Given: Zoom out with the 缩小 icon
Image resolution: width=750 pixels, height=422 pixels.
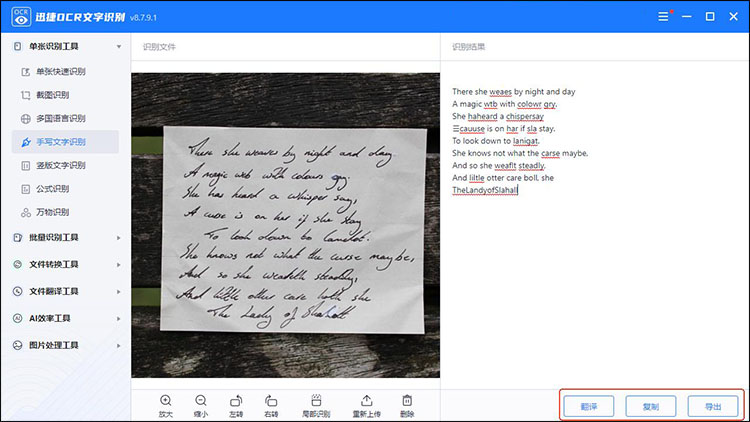Looking at the screenshot, I should click(201, 400).
